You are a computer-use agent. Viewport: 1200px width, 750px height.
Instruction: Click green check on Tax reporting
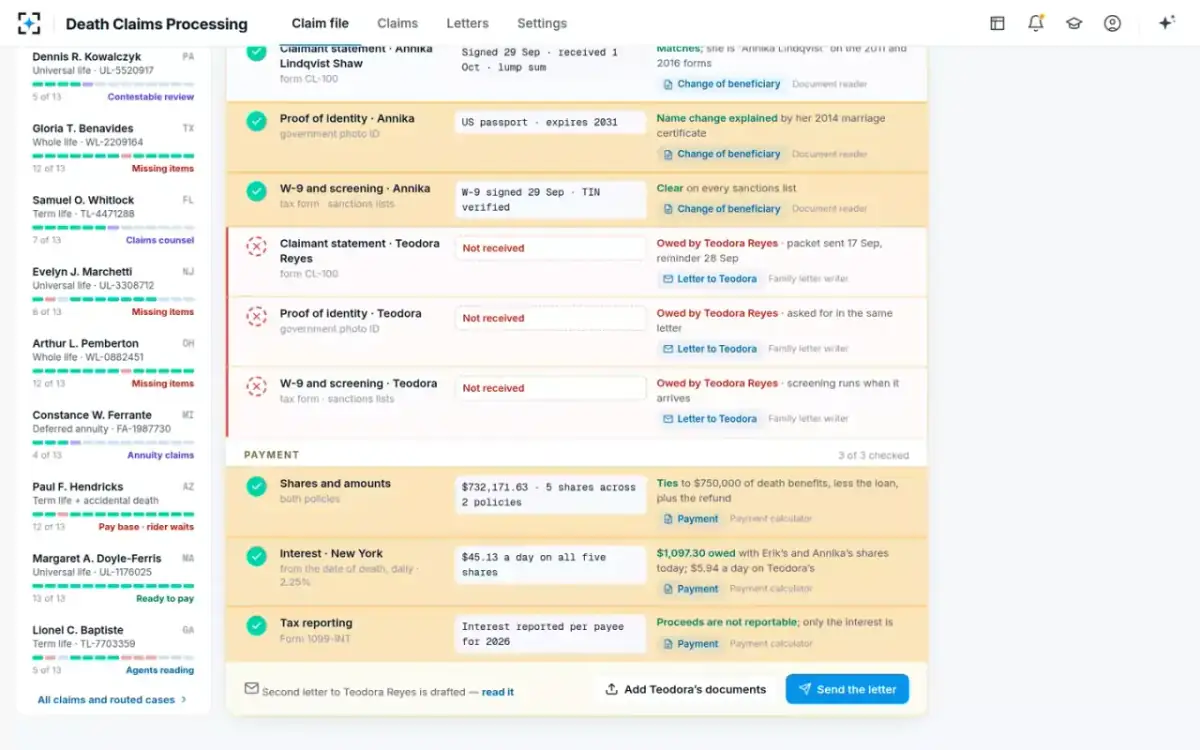(257, 626)
